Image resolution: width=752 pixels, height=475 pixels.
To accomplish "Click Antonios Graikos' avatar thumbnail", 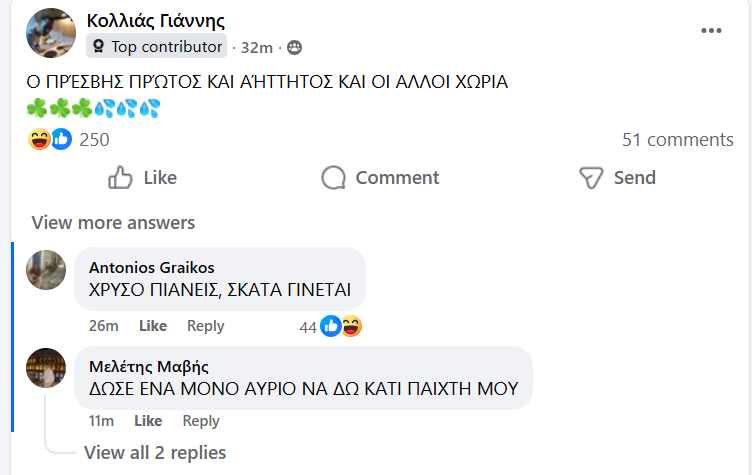I will click(x=46, y=270).
